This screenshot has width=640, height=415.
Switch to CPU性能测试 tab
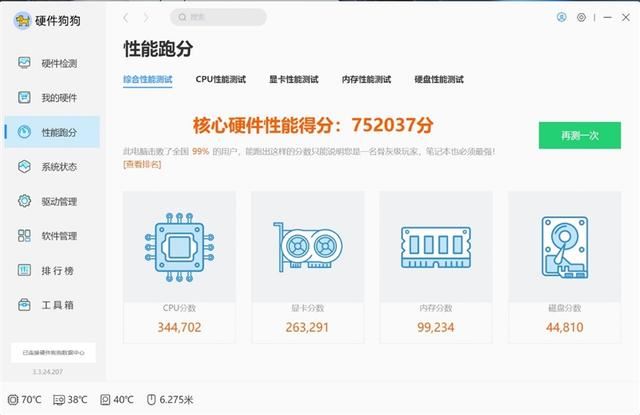pos(221,79)
